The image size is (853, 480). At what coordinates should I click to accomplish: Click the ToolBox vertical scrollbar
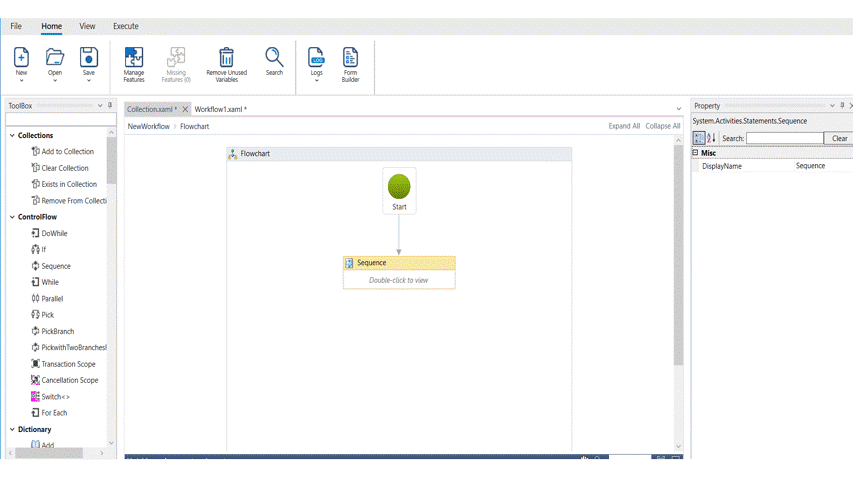point(111,160)
